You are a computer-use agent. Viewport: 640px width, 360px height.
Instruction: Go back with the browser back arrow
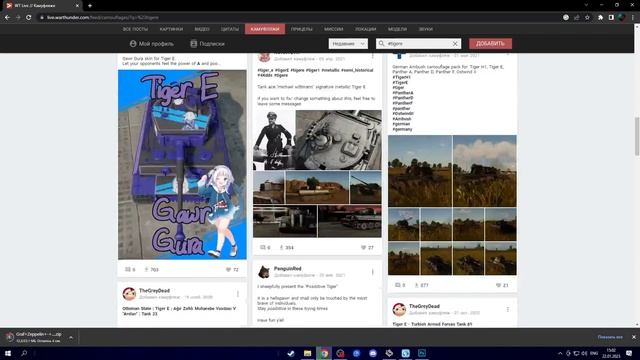click(7, 18)
